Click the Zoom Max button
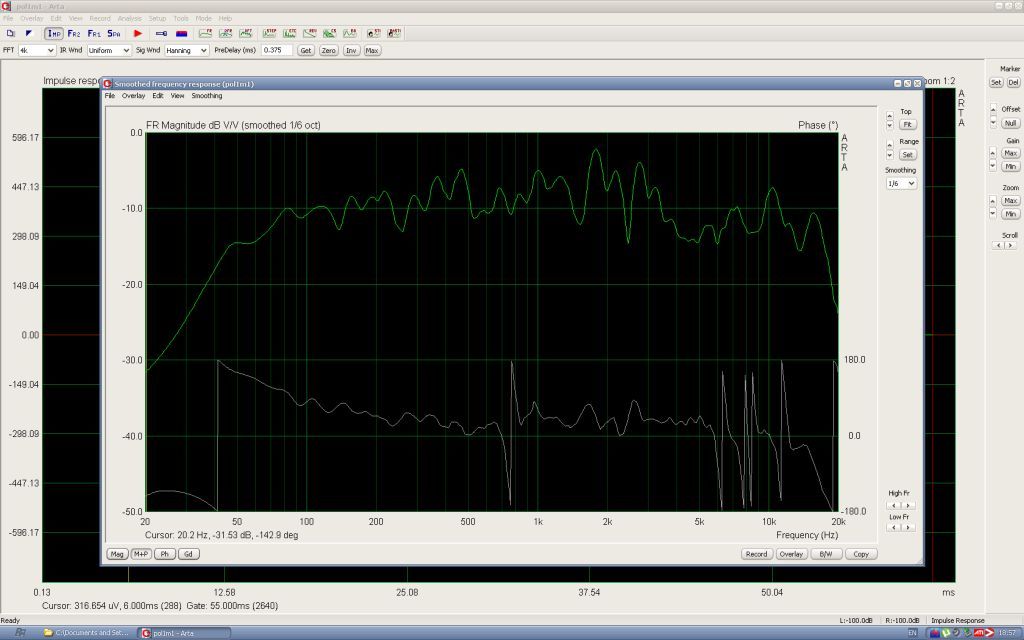The height and width of the screenshot is (640, 1024). (1010, 200)
